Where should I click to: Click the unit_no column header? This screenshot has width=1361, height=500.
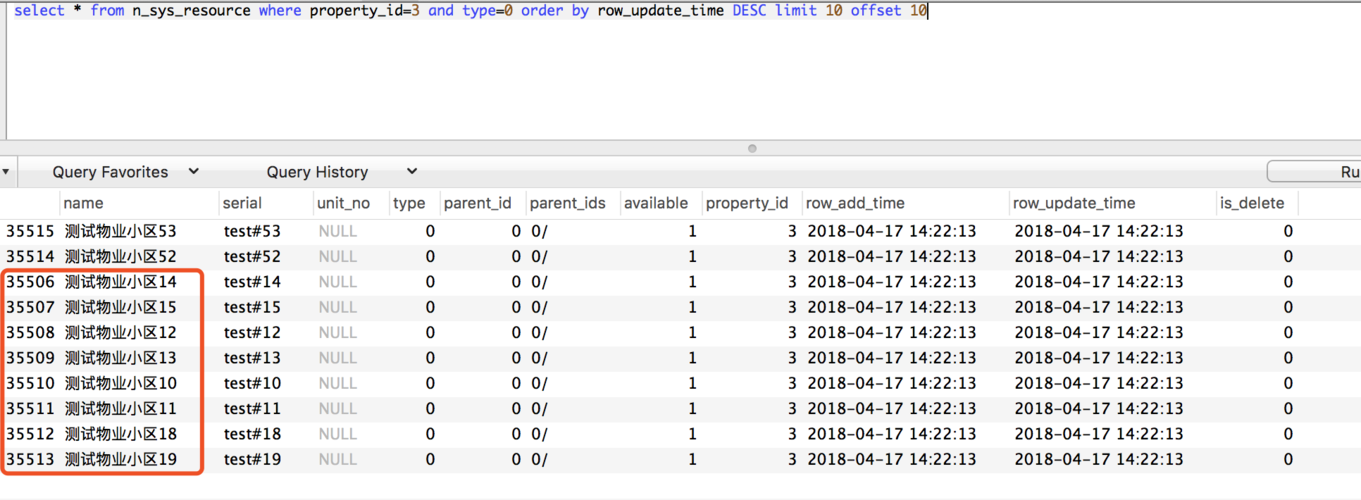point(343,203)
